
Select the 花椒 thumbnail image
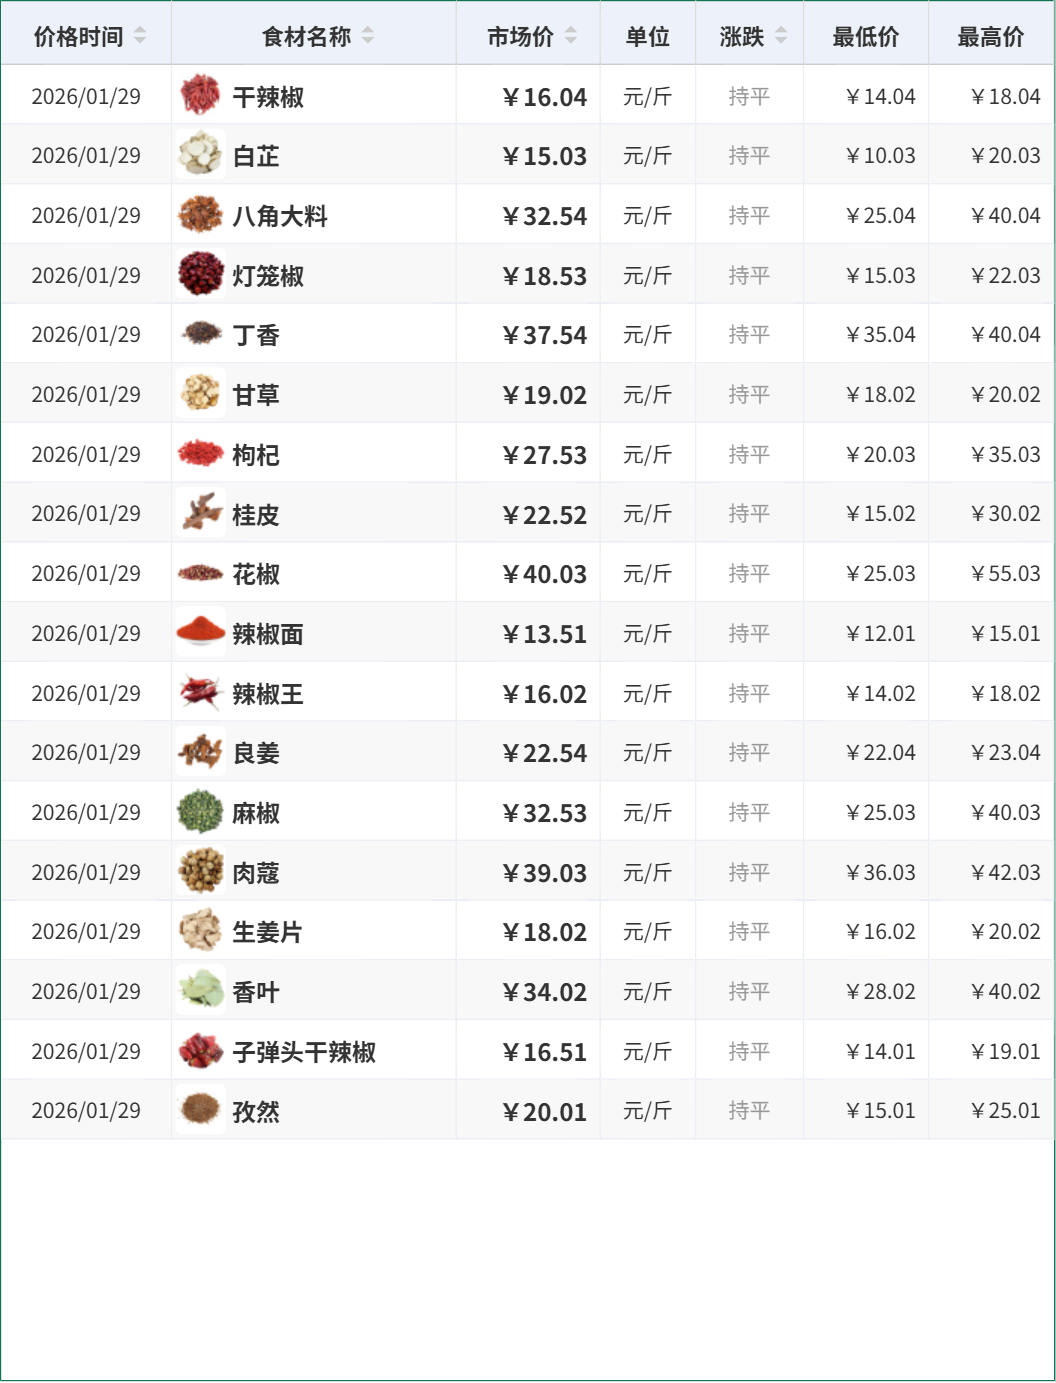pyautogui.click(x=200, y=573)
